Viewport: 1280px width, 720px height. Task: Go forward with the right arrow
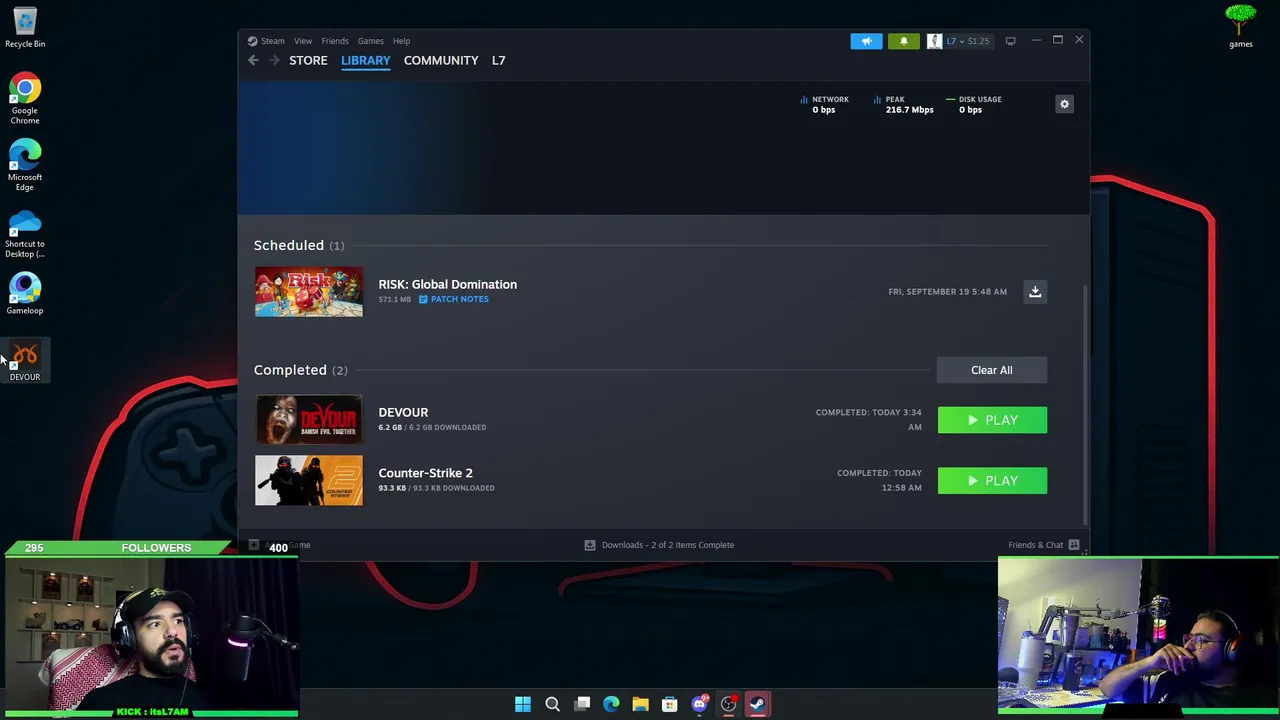(x=274, y=60)
